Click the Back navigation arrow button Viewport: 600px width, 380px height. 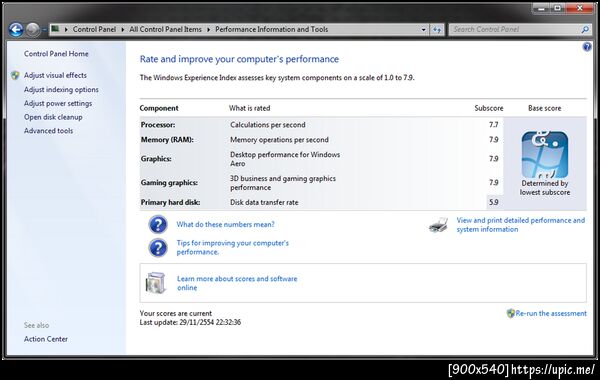[16, 29]
